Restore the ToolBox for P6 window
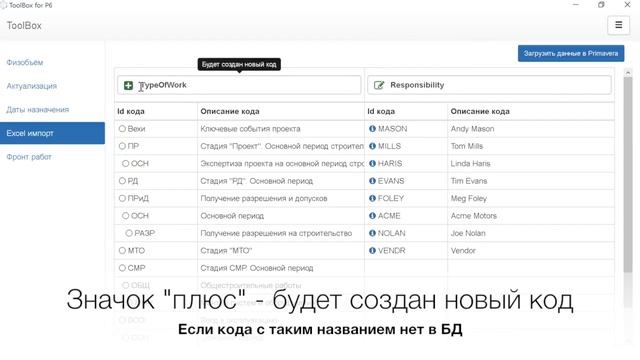 (601, 4)
